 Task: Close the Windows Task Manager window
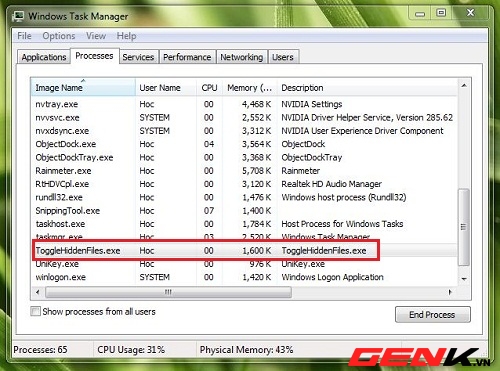(x=470, y=13)
